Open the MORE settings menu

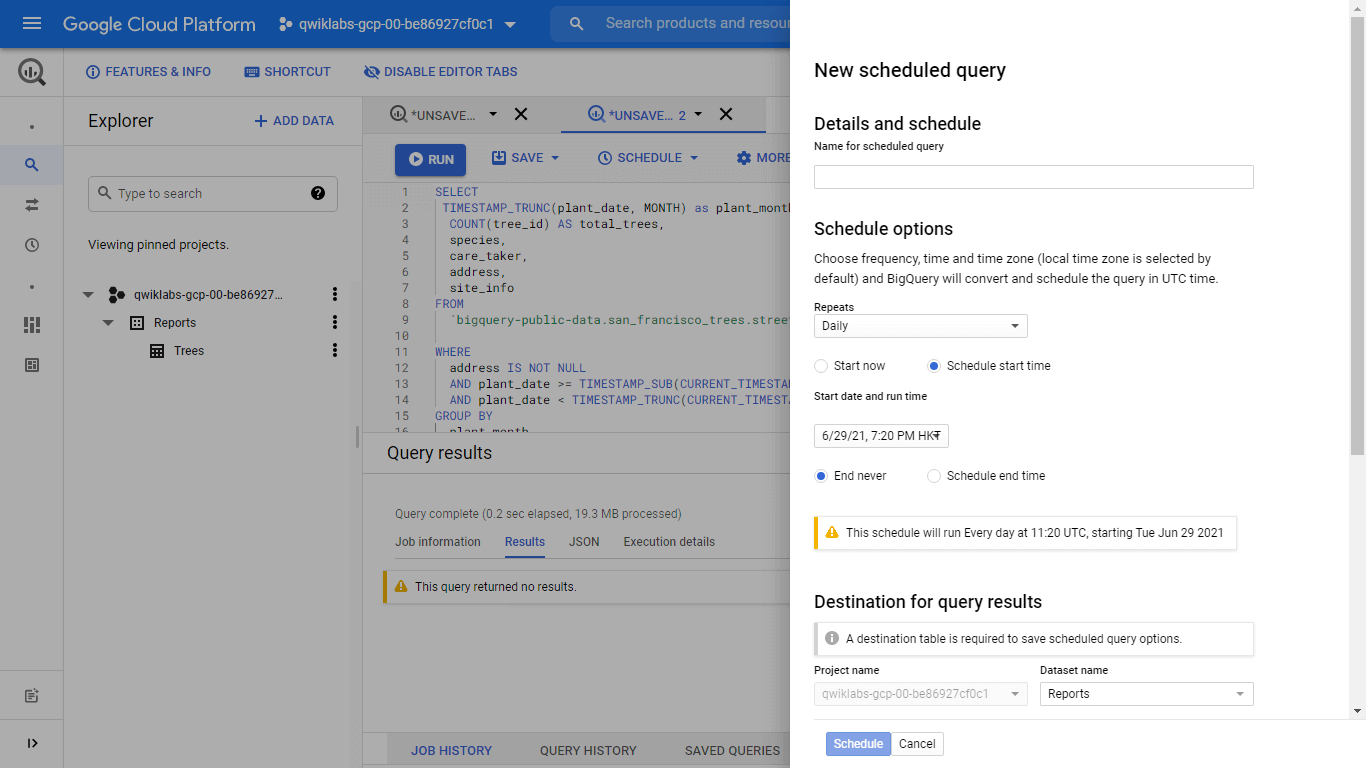pos(762,158)
